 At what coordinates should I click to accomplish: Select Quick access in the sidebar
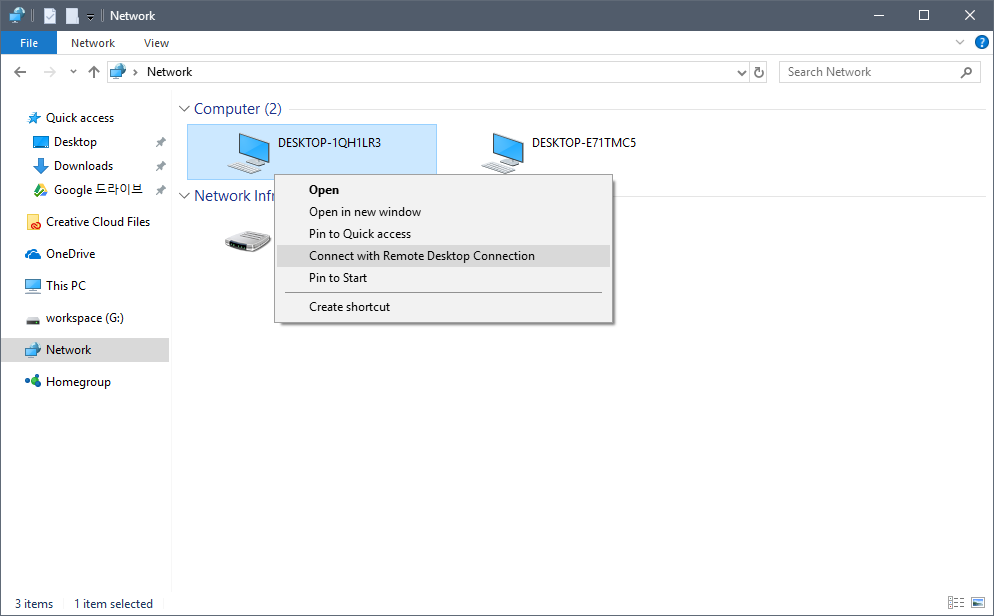tap(80, 118)
